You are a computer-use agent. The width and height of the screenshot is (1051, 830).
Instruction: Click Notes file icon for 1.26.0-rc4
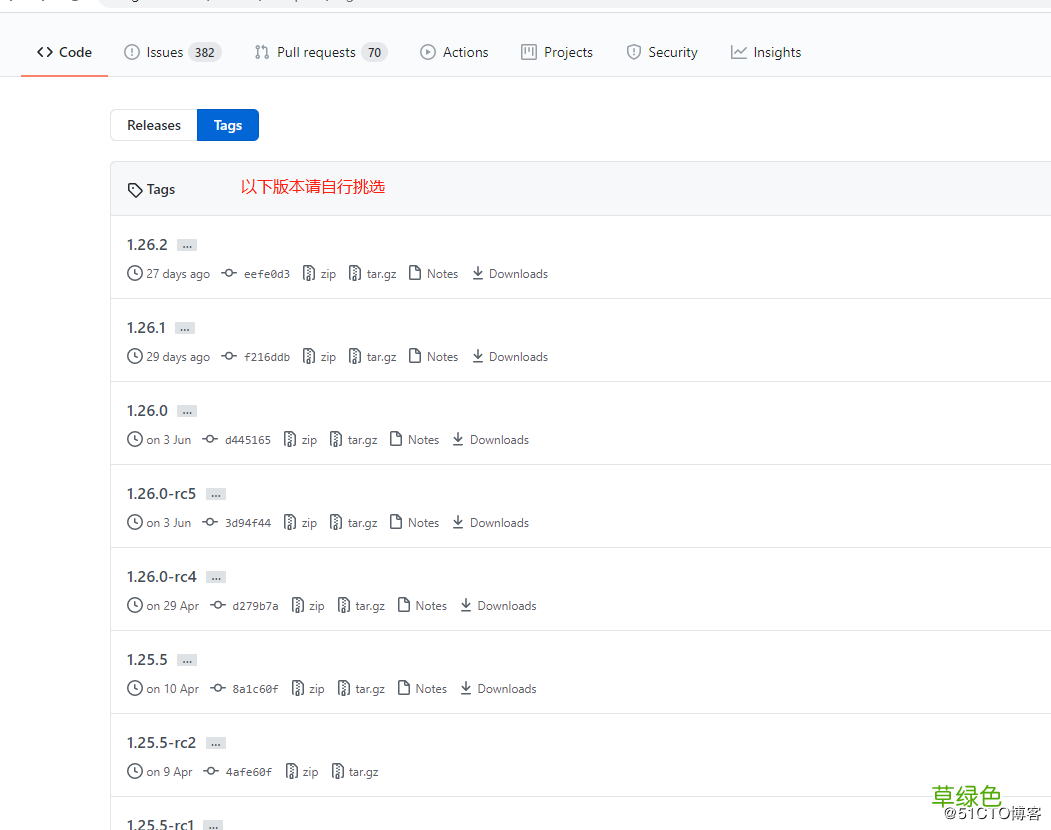click(404, 606)
